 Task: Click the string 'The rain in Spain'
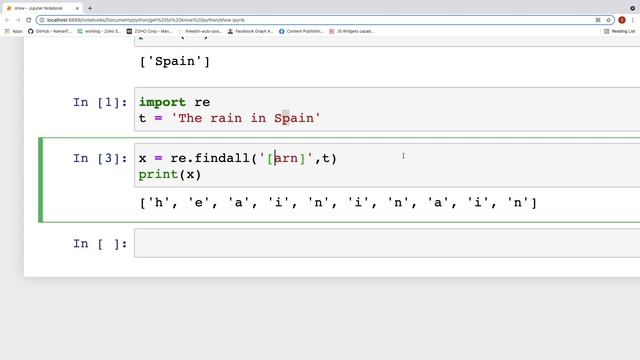coord(246,118)
